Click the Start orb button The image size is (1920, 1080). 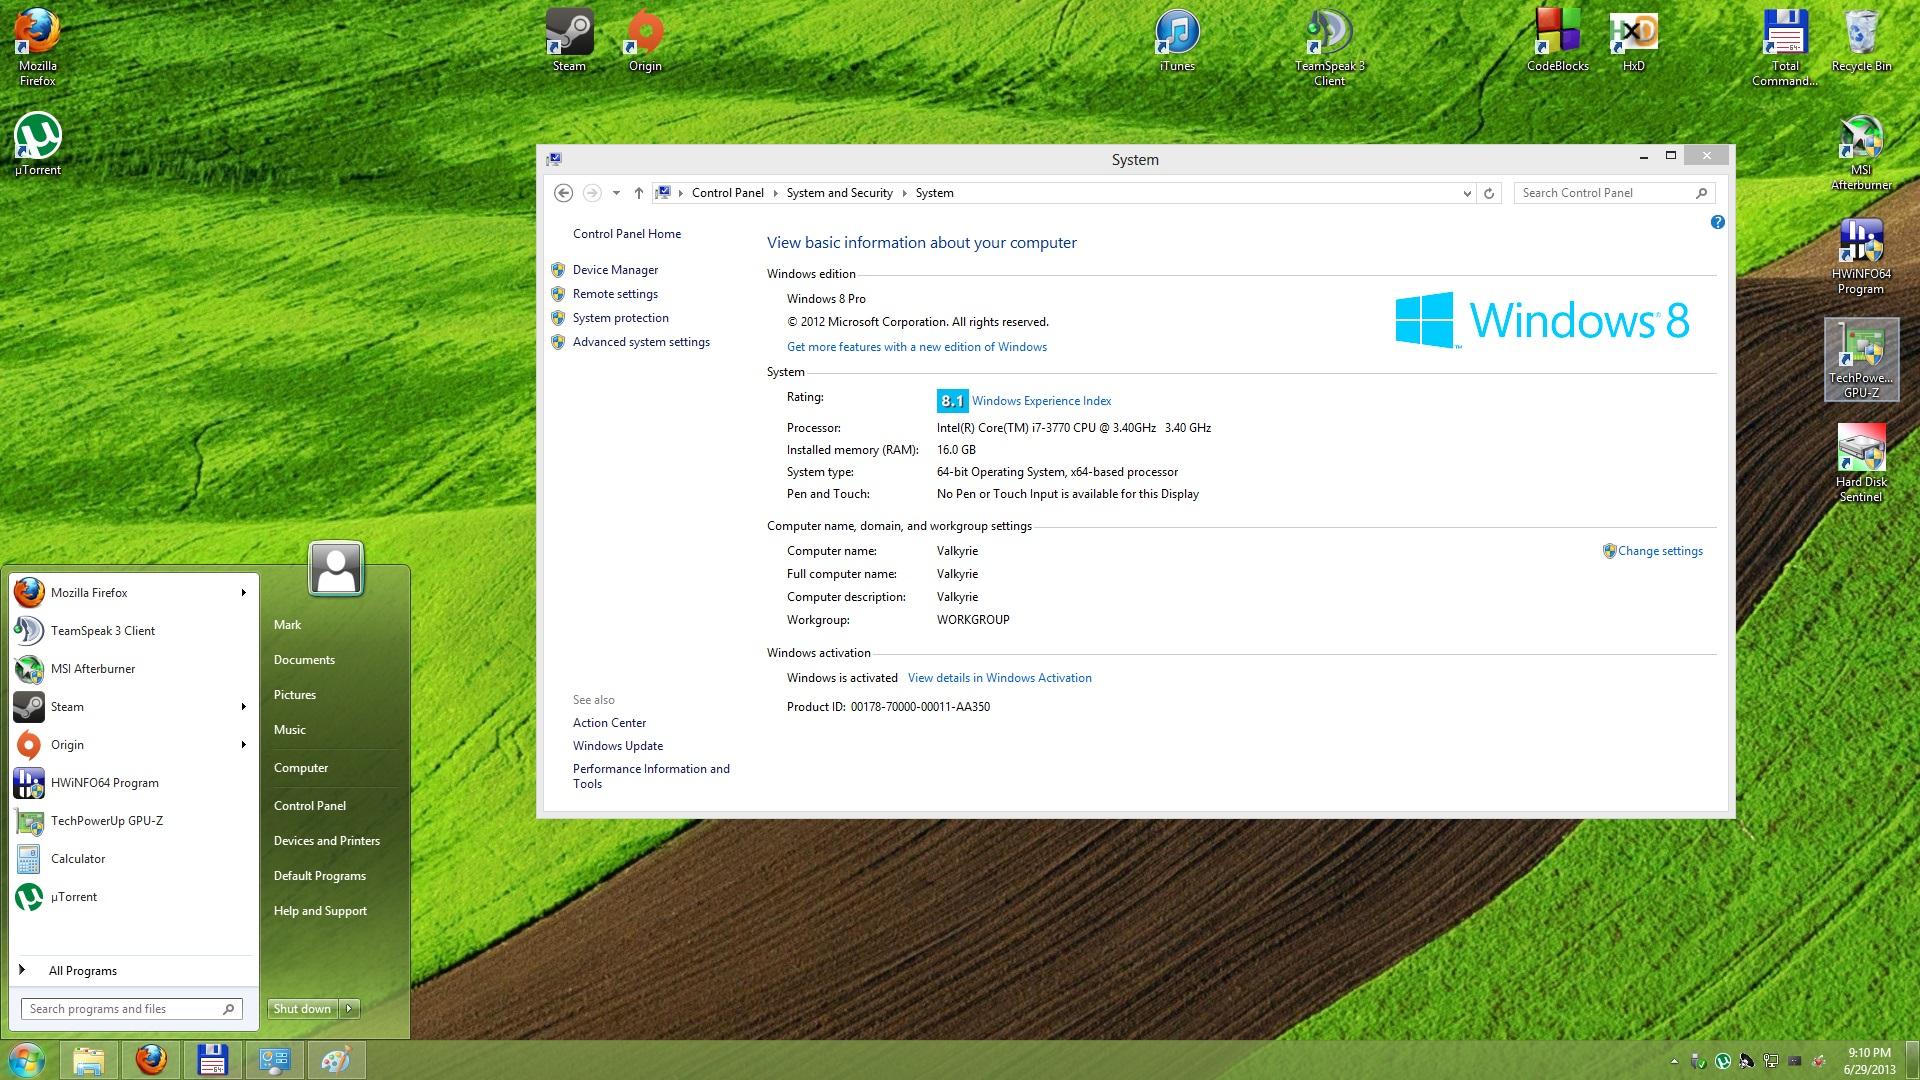click(27, 1060)
